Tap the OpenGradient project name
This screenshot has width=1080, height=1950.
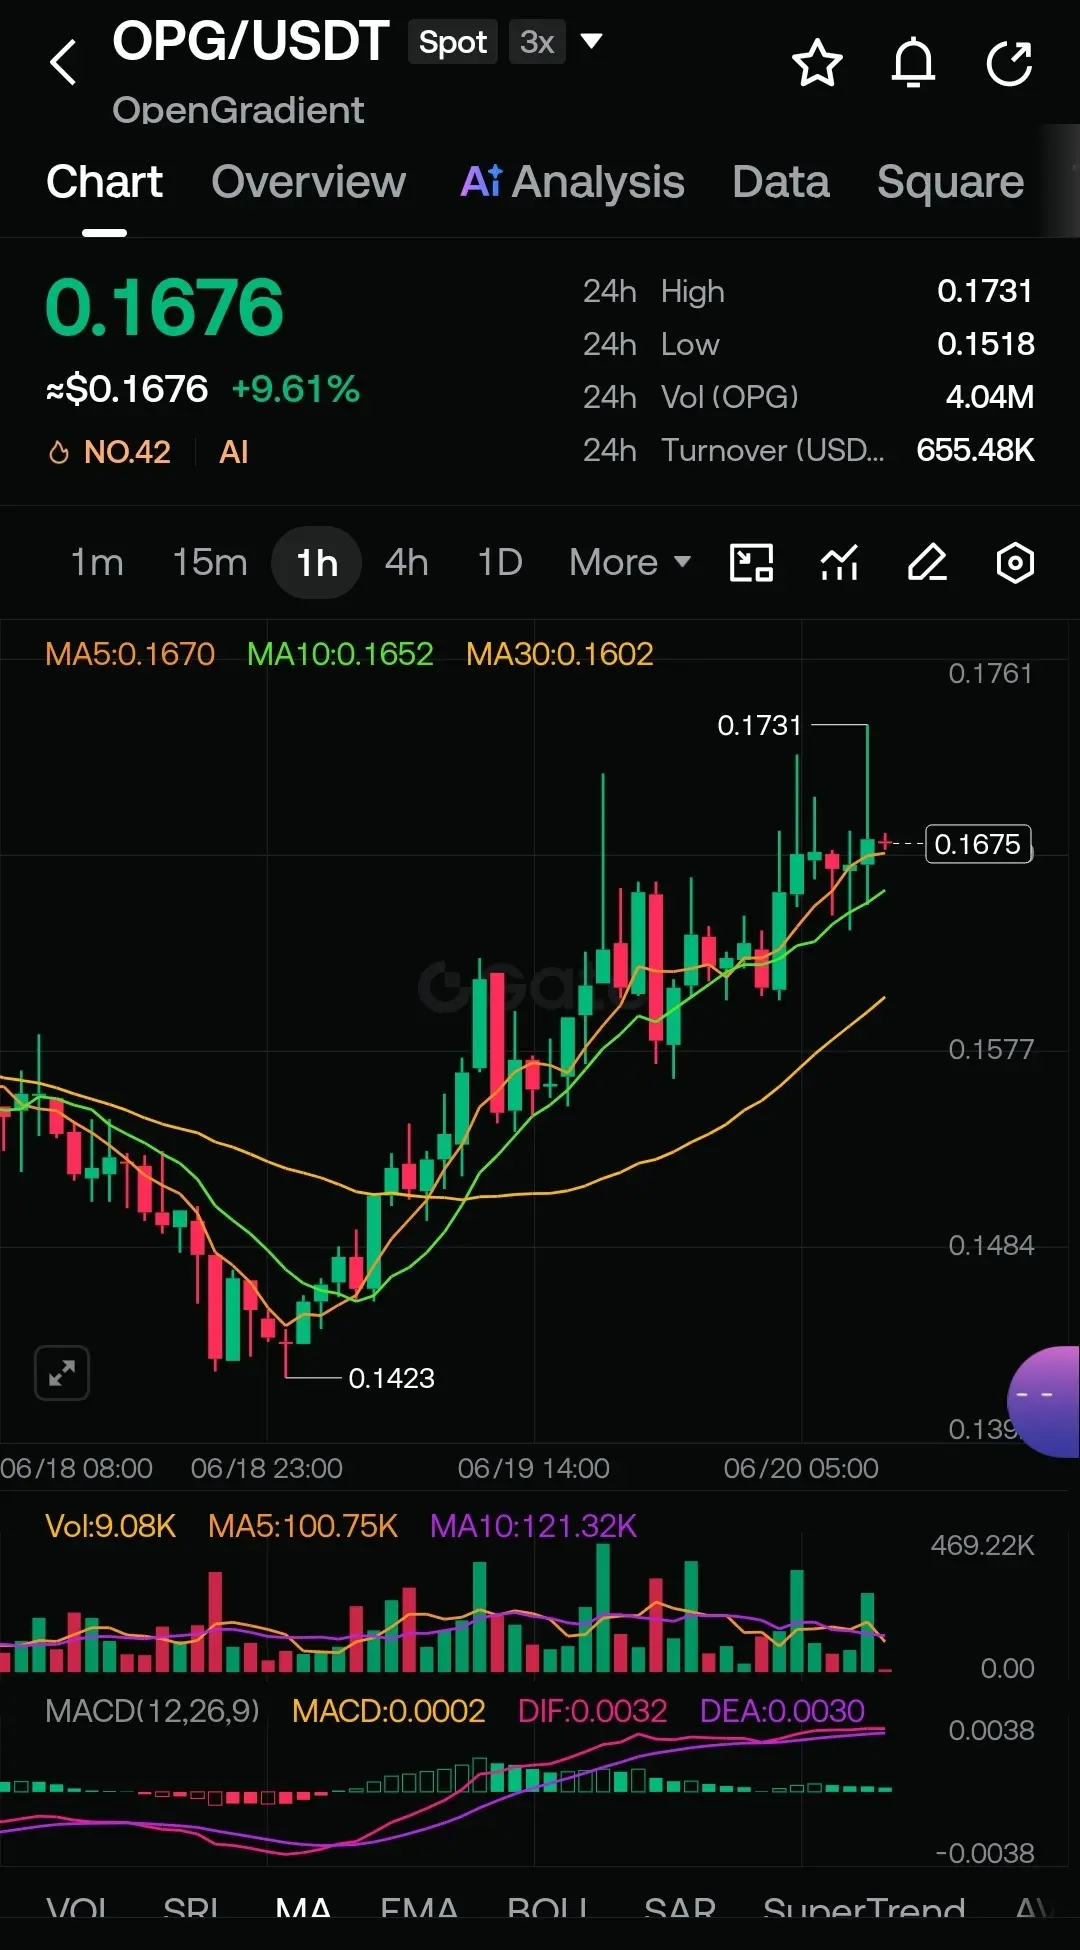click(238, 110)
